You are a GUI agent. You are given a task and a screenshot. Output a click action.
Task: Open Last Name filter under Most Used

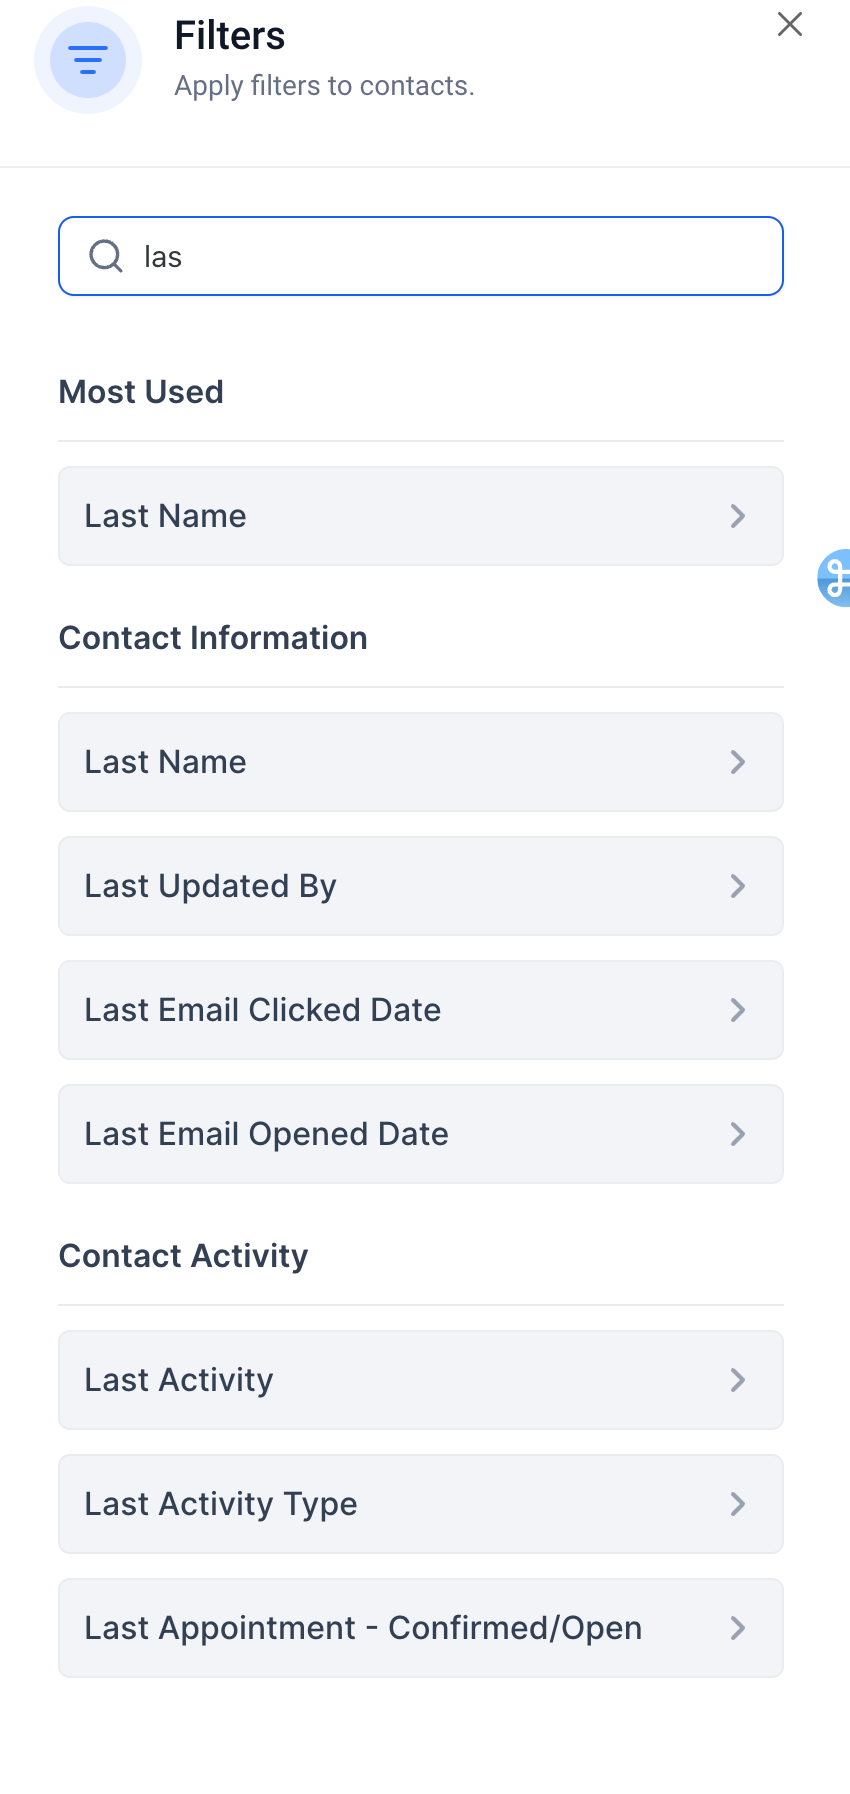point(400,516)
